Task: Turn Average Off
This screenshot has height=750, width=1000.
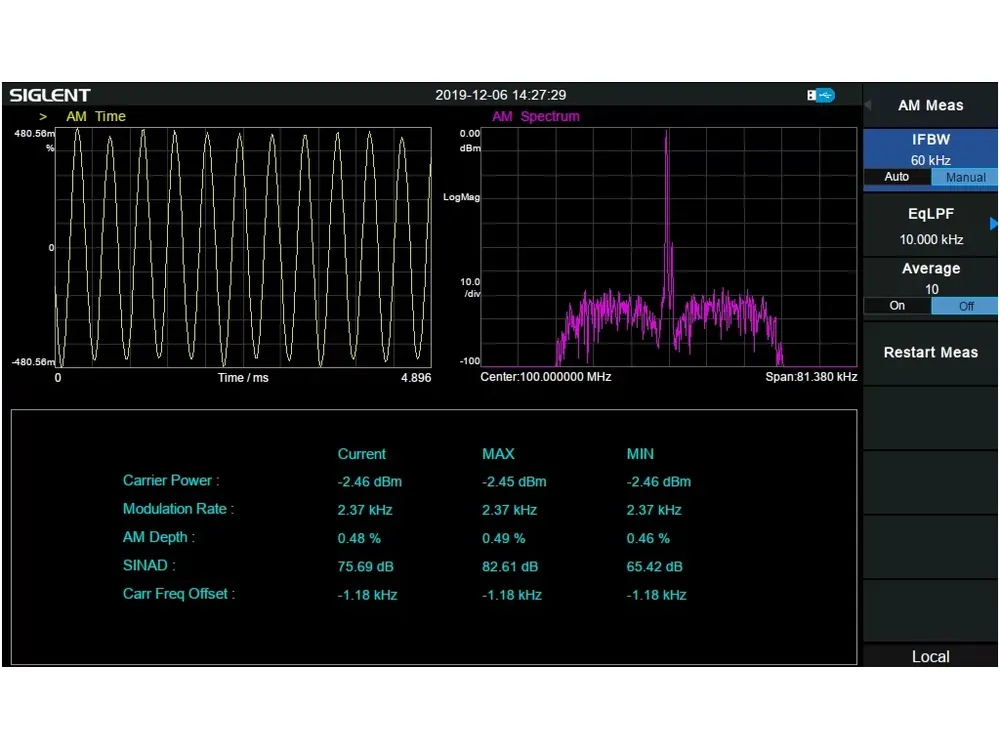Action: click(965, 306)
